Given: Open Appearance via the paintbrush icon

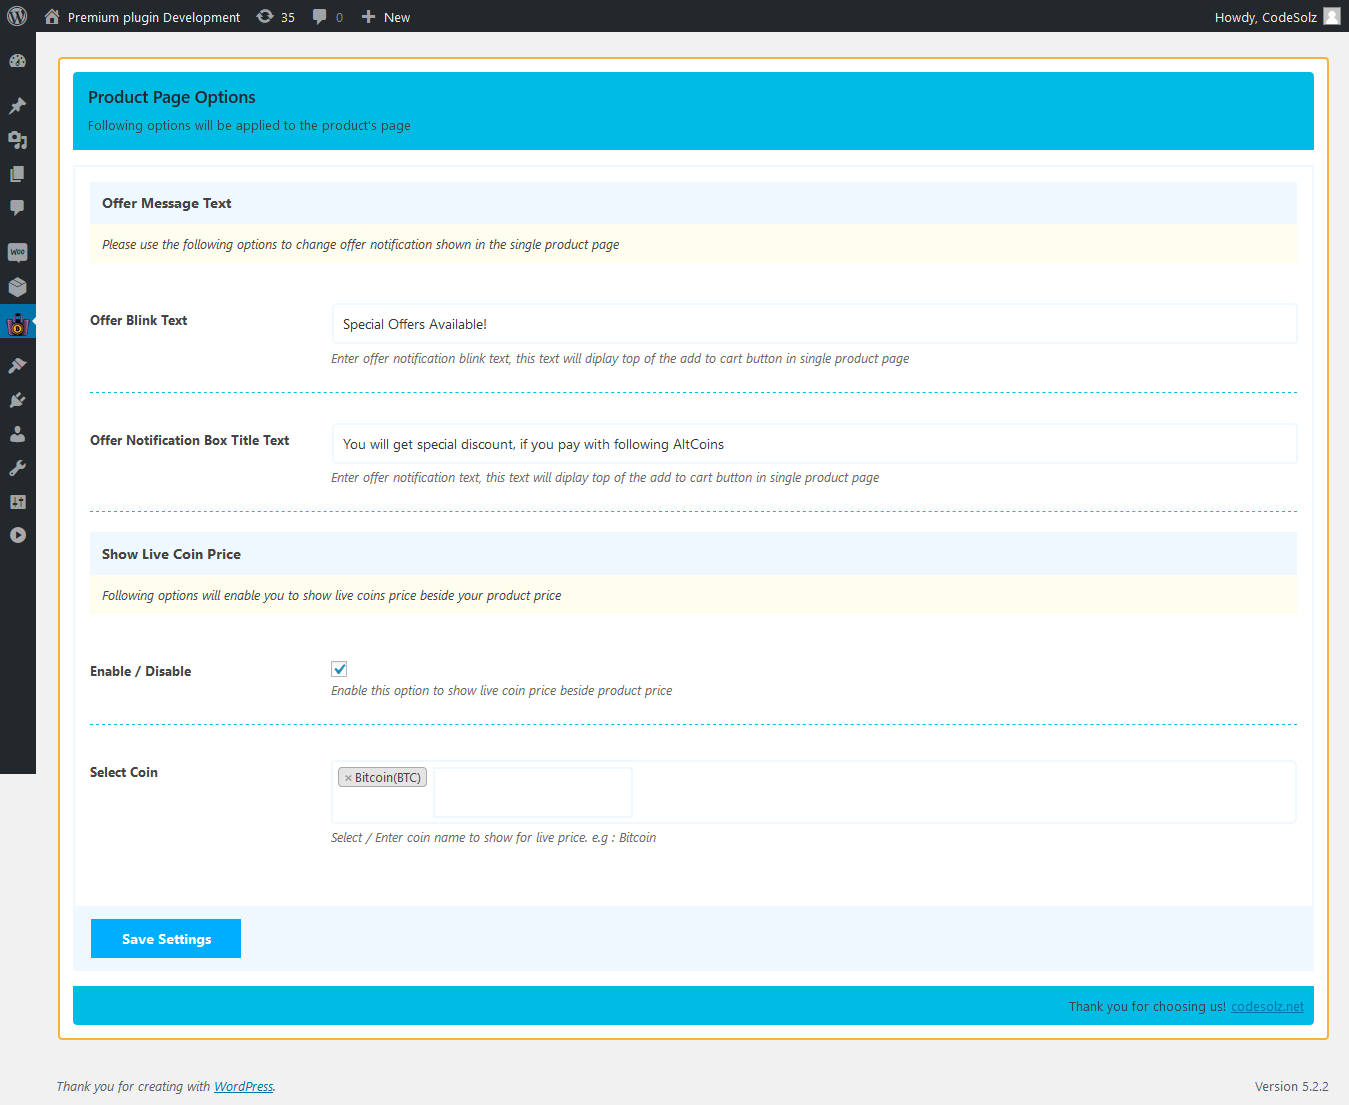Looking at the screenshot, I should [x=17, y=366].
